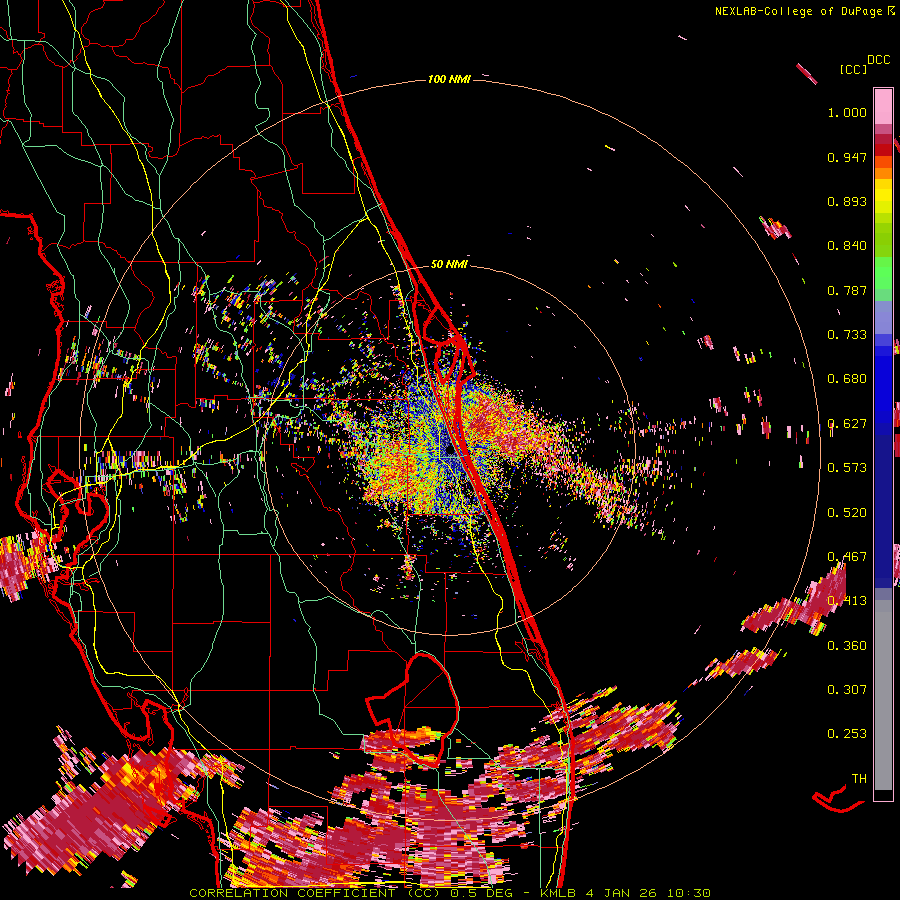The image size is (900, 900).
Task: Click the 0.573 color scale value
Action: pos(847,468)
